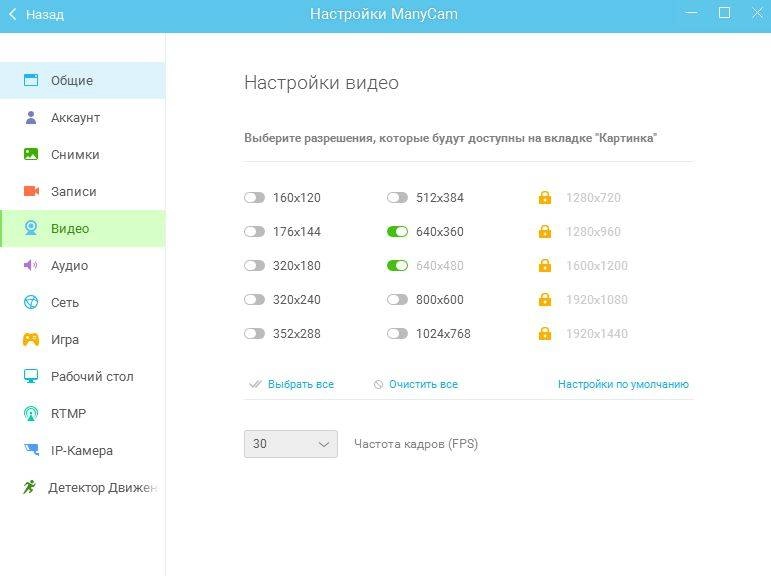Turn on the 320x180 resolution switch
Image resolution: width=771 pixels, height=576 pixels.
click(x=254, y=266)
